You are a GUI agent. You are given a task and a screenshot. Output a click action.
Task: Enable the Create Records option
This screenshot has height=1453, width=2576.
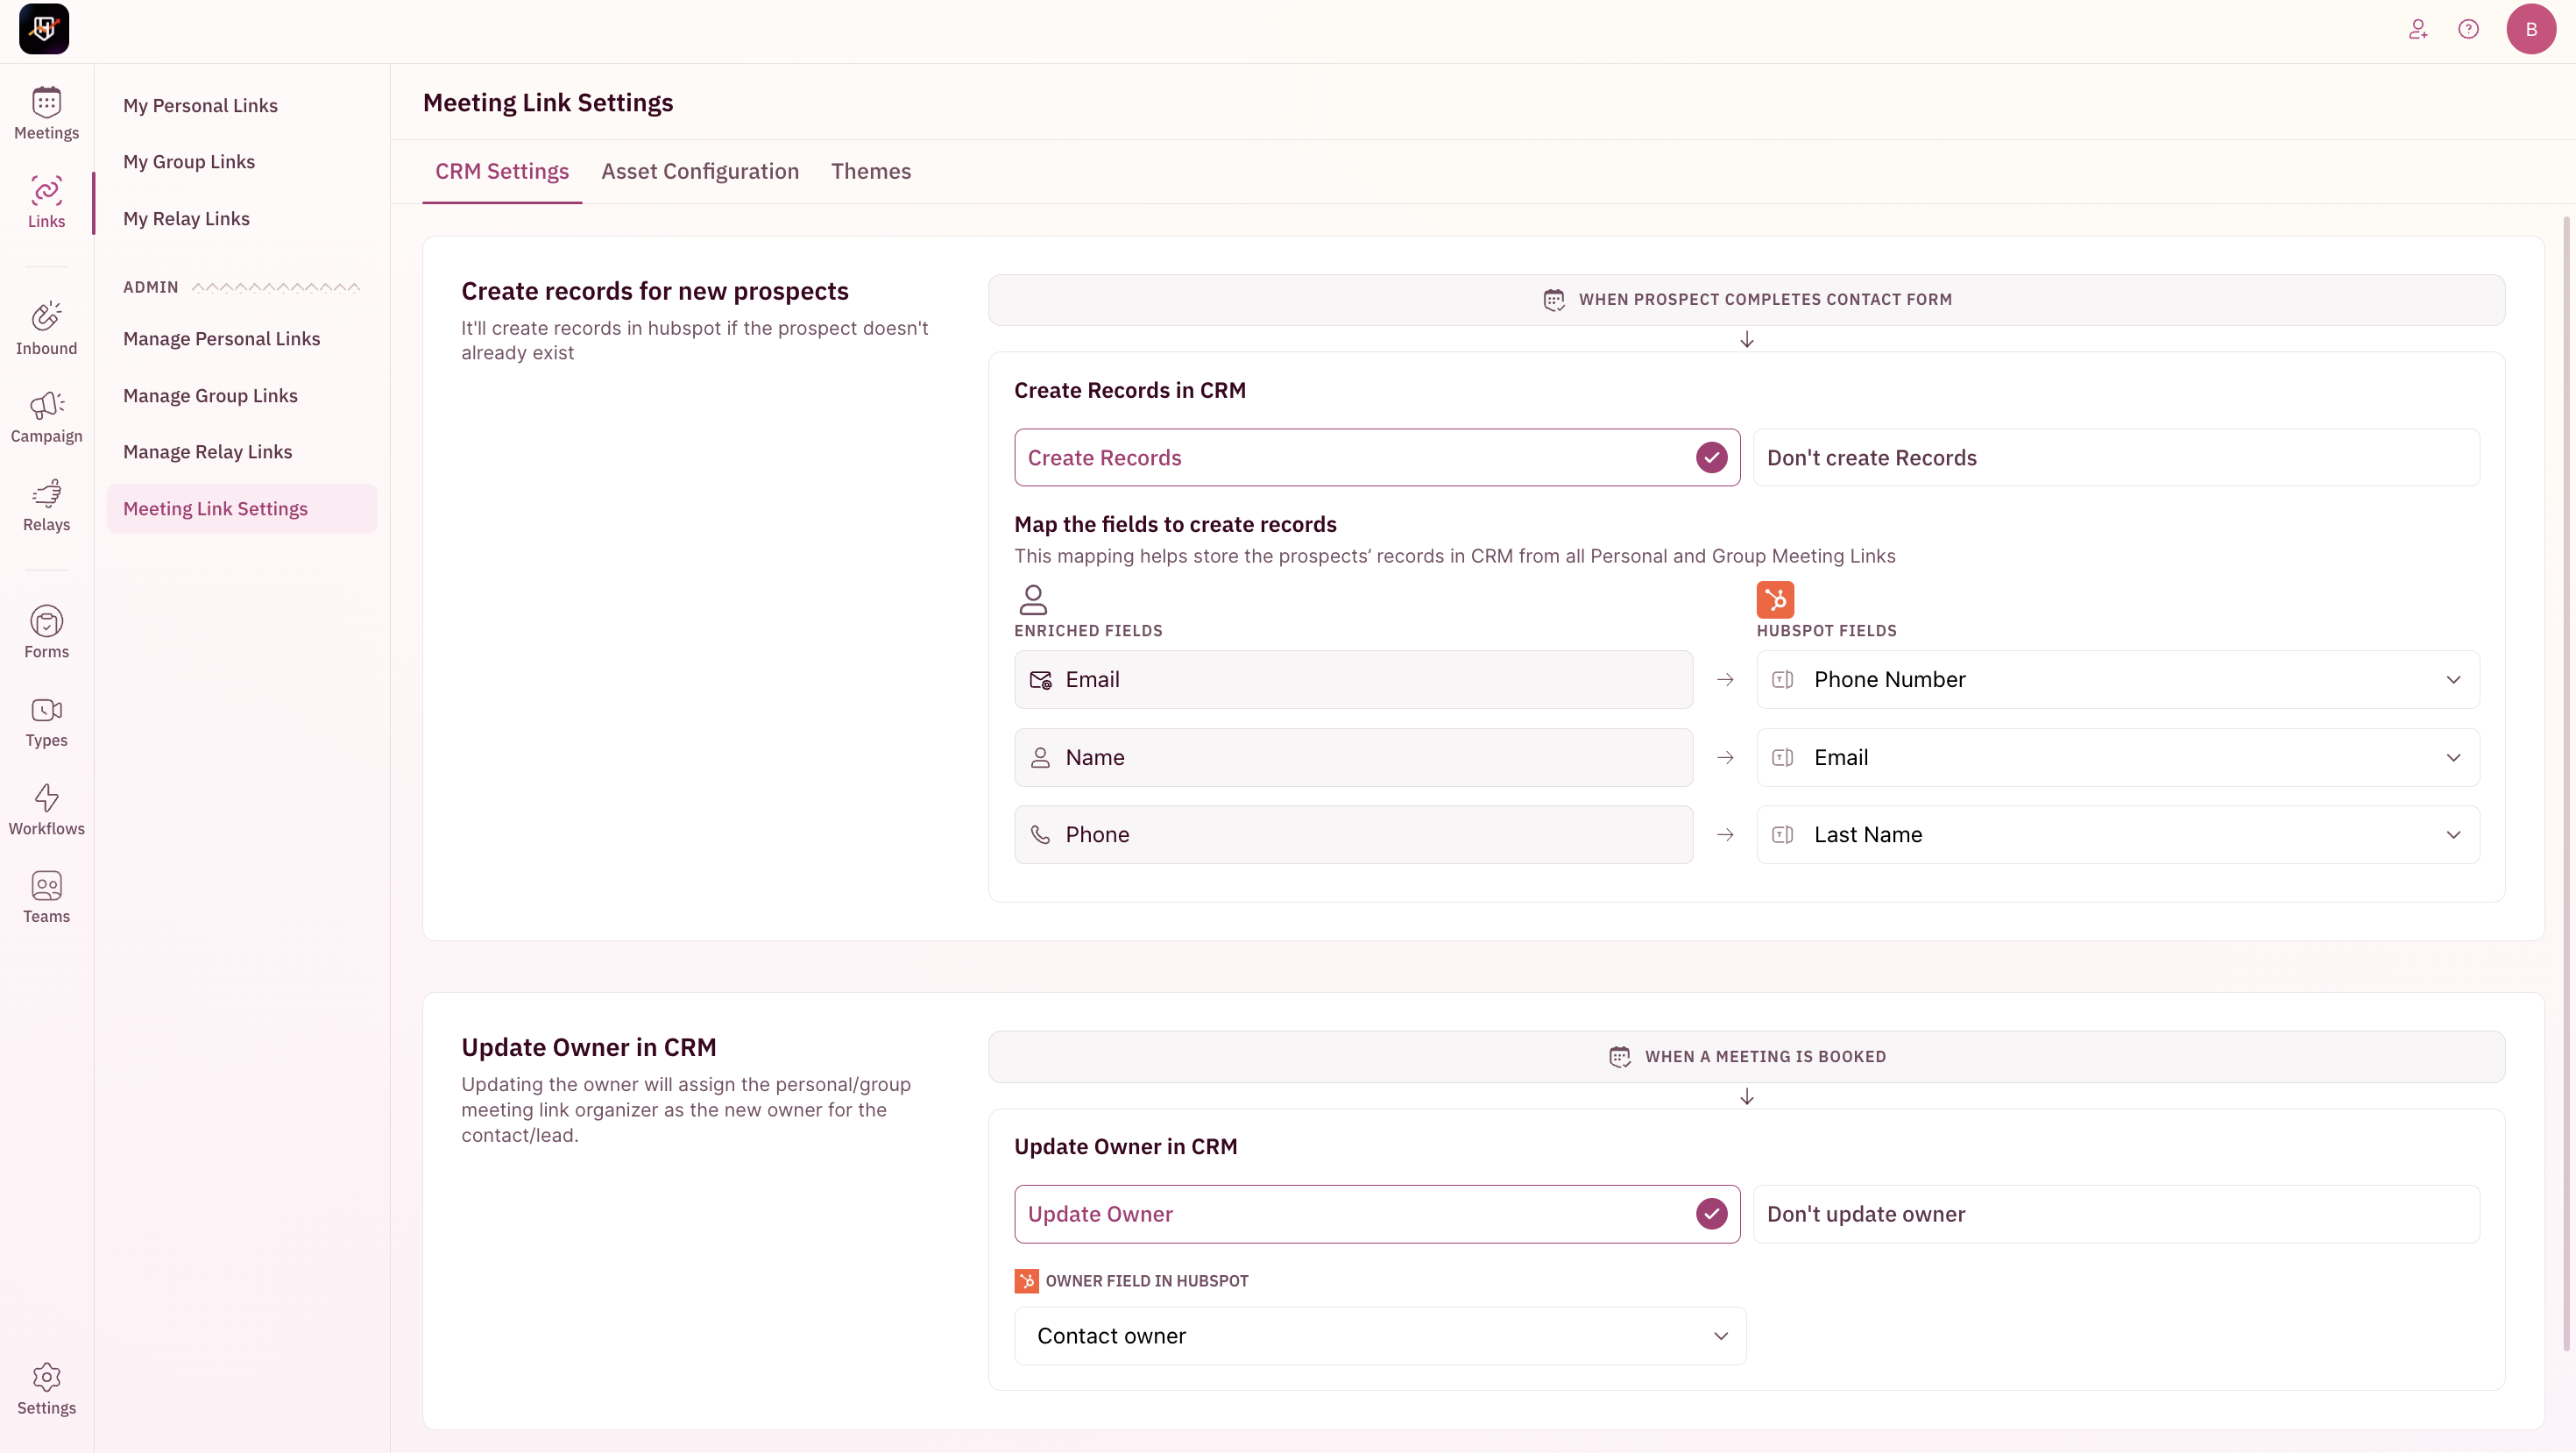[1376, 457]
